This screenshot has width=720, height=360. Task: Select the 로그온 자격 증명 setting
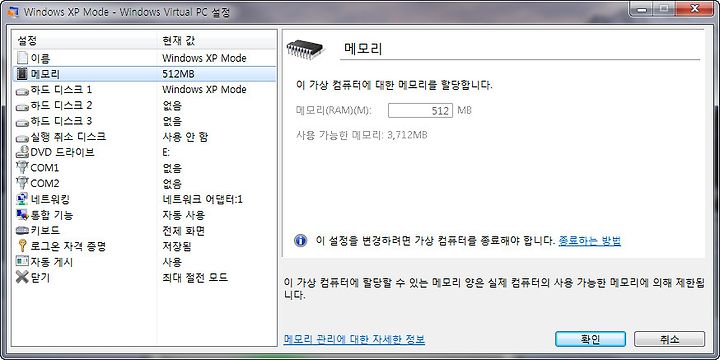point(145,246)
